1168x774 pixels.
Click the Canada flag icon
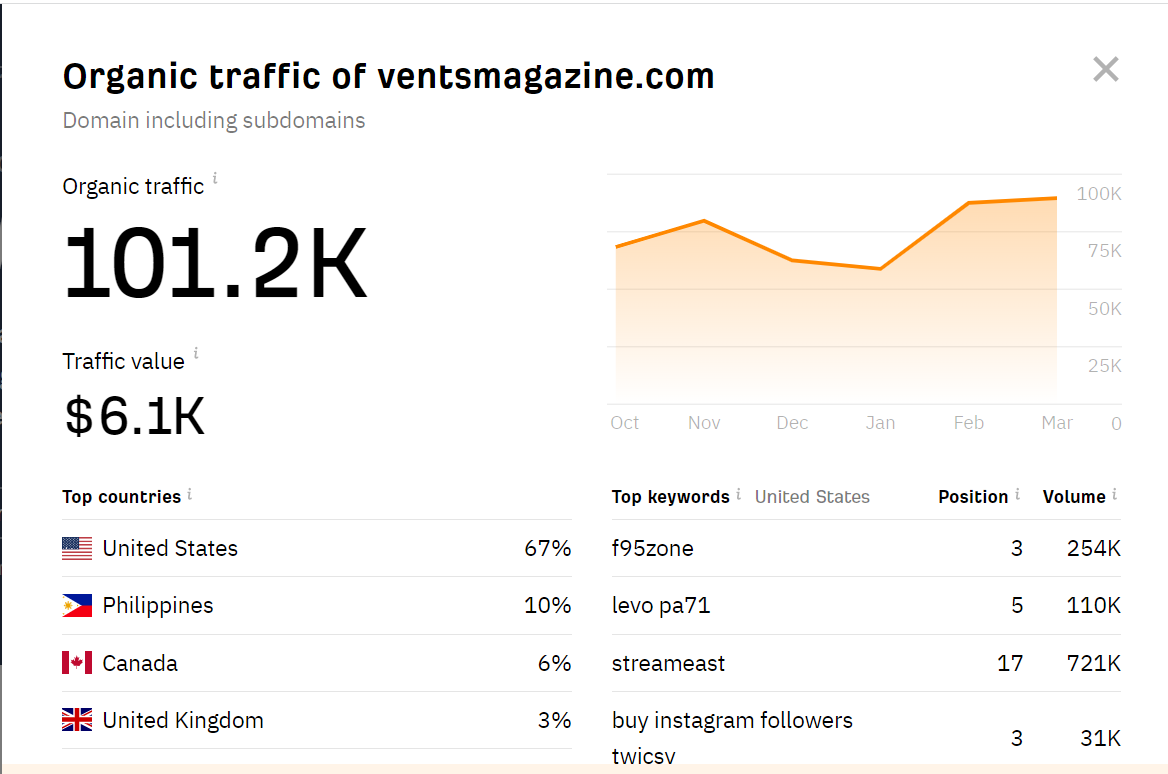coord(77,663)
